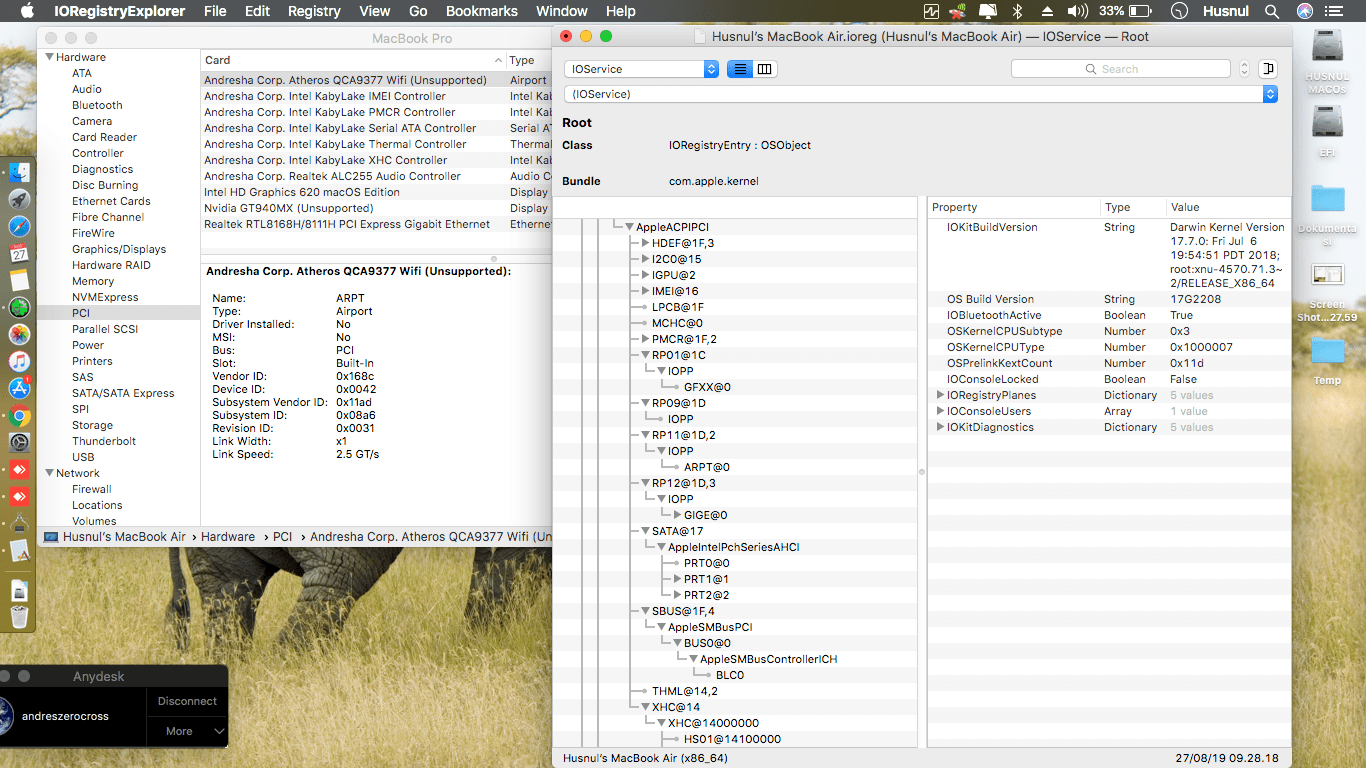
Task: Launch Google Chrome from the dock
Action: click(19, 415)
